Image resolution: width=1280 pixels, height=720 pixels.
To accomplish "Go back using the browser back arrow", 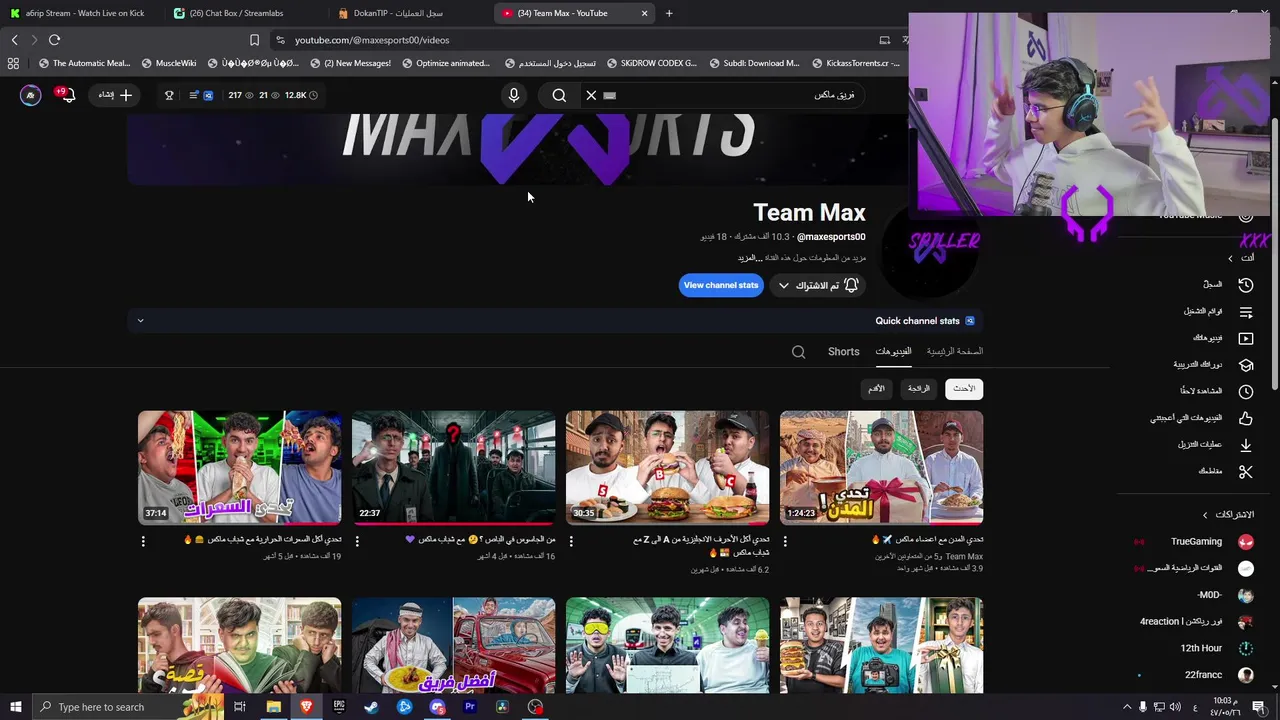I will click(x=14, y=40).
